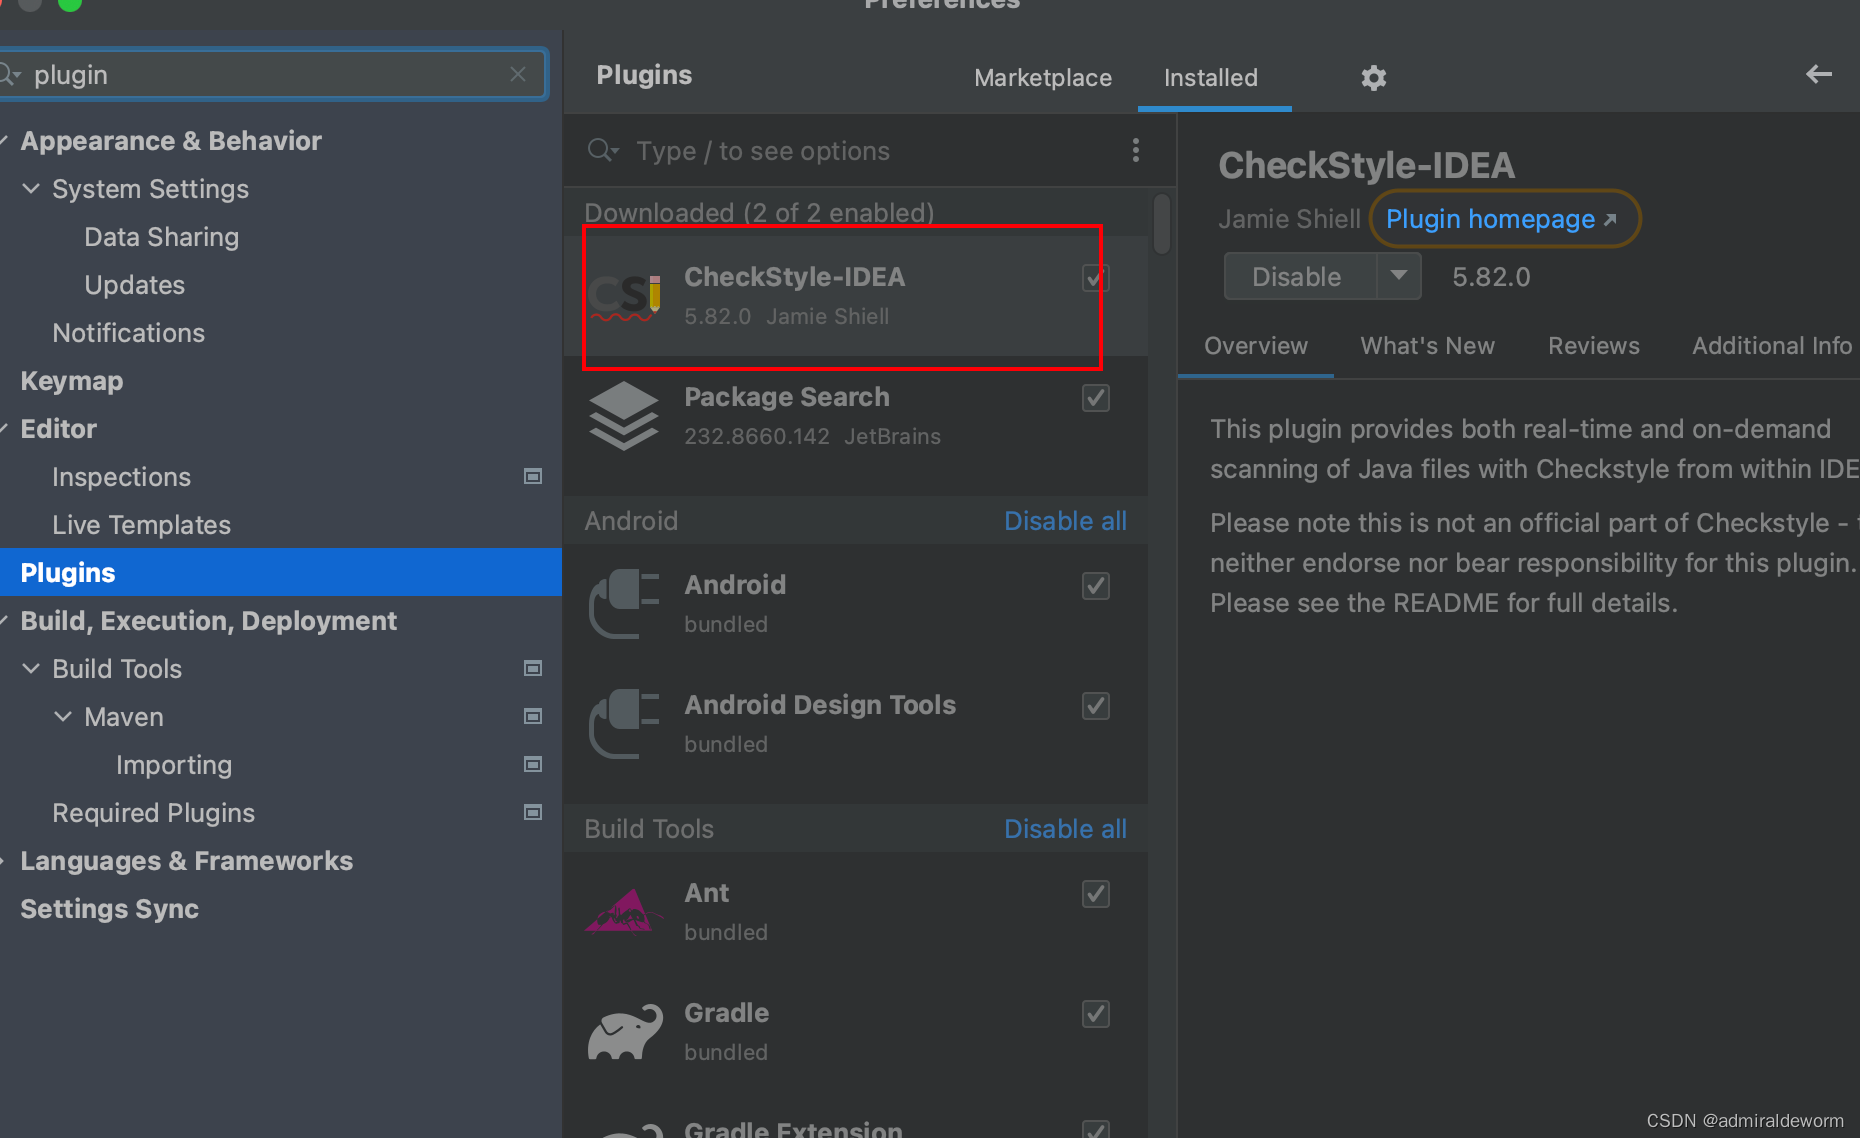Collapse the Build Tools tree node
Screen dimensions: 1860x1138
[x=32, y=668]
